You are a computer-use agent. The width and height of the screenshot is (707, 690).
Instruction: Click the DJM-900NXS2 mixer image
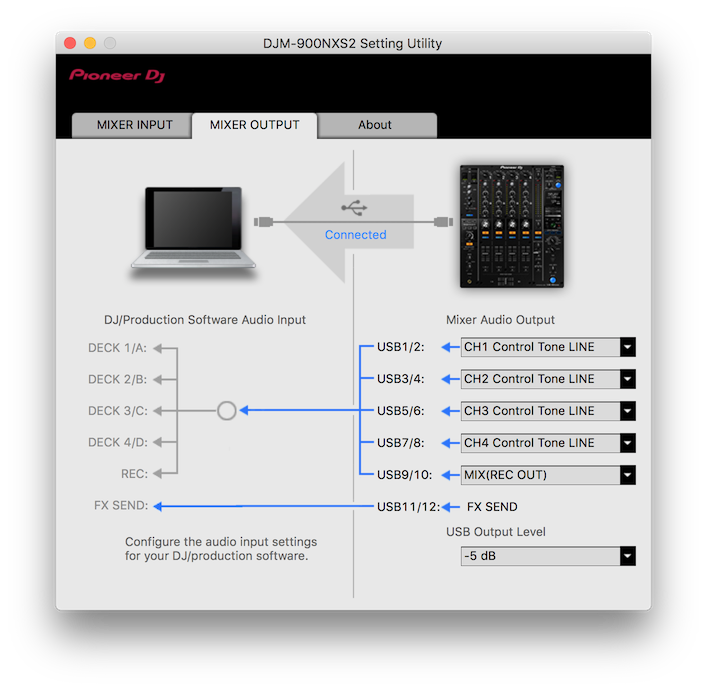pos(512,226)
